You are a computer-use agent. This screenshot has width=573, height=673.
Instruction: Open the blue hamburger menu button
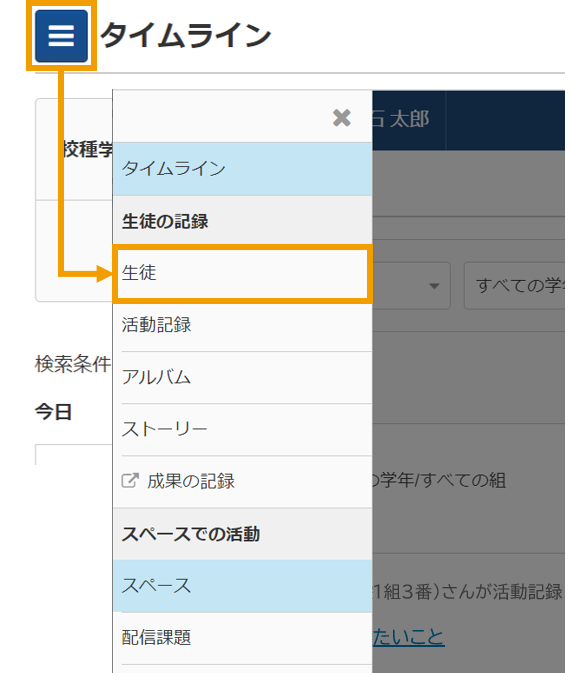point(61,36)
